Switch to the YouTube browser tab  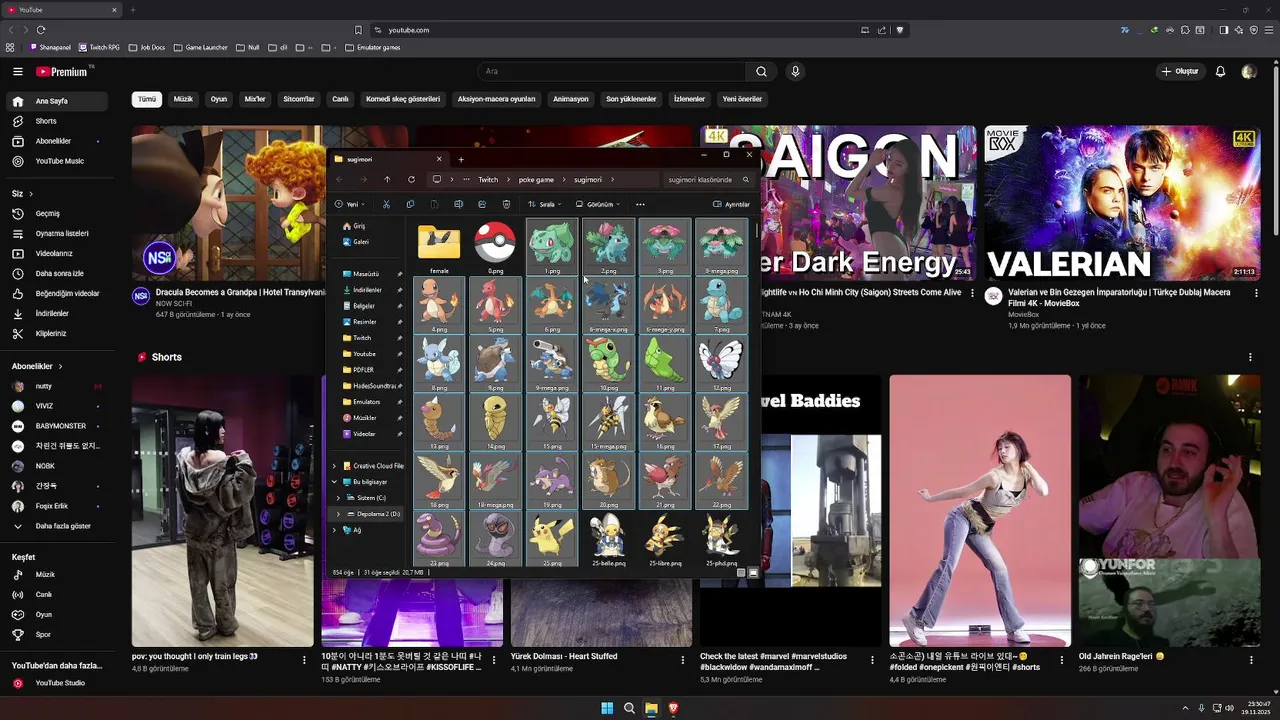[62, 10]
